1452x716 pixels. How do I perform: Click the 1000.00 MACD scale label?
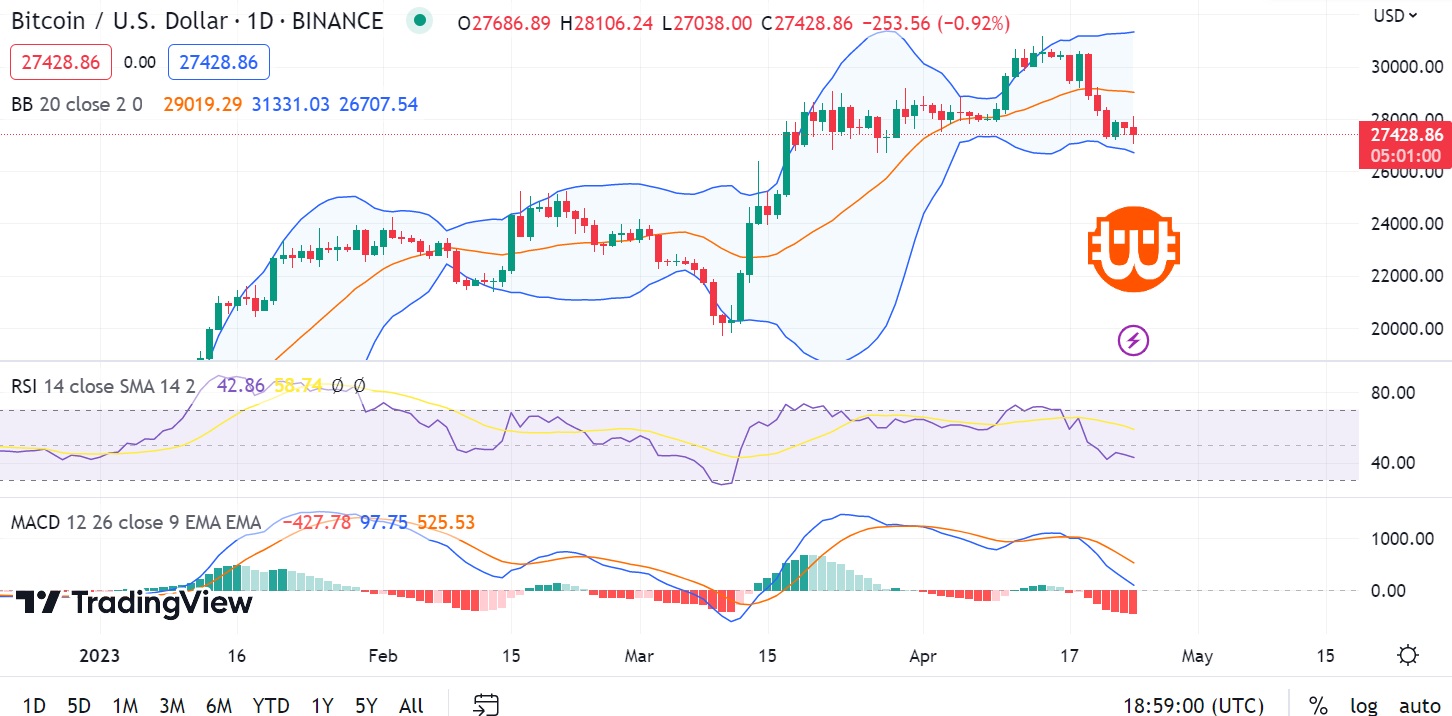coord(1401,538)
